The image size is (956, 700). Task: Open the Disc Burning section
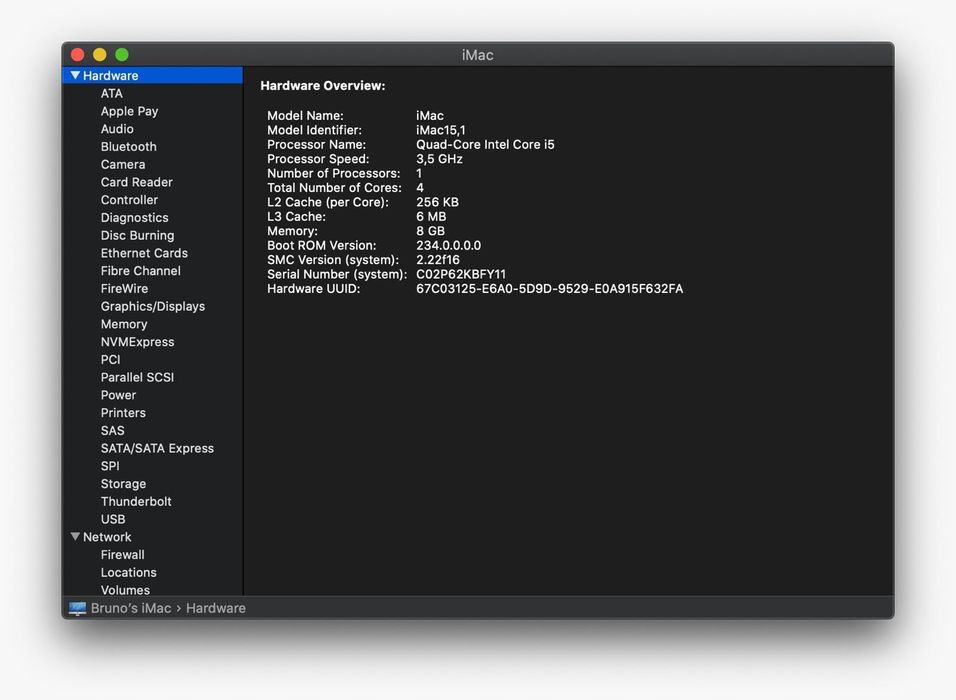tap(138, 235)
